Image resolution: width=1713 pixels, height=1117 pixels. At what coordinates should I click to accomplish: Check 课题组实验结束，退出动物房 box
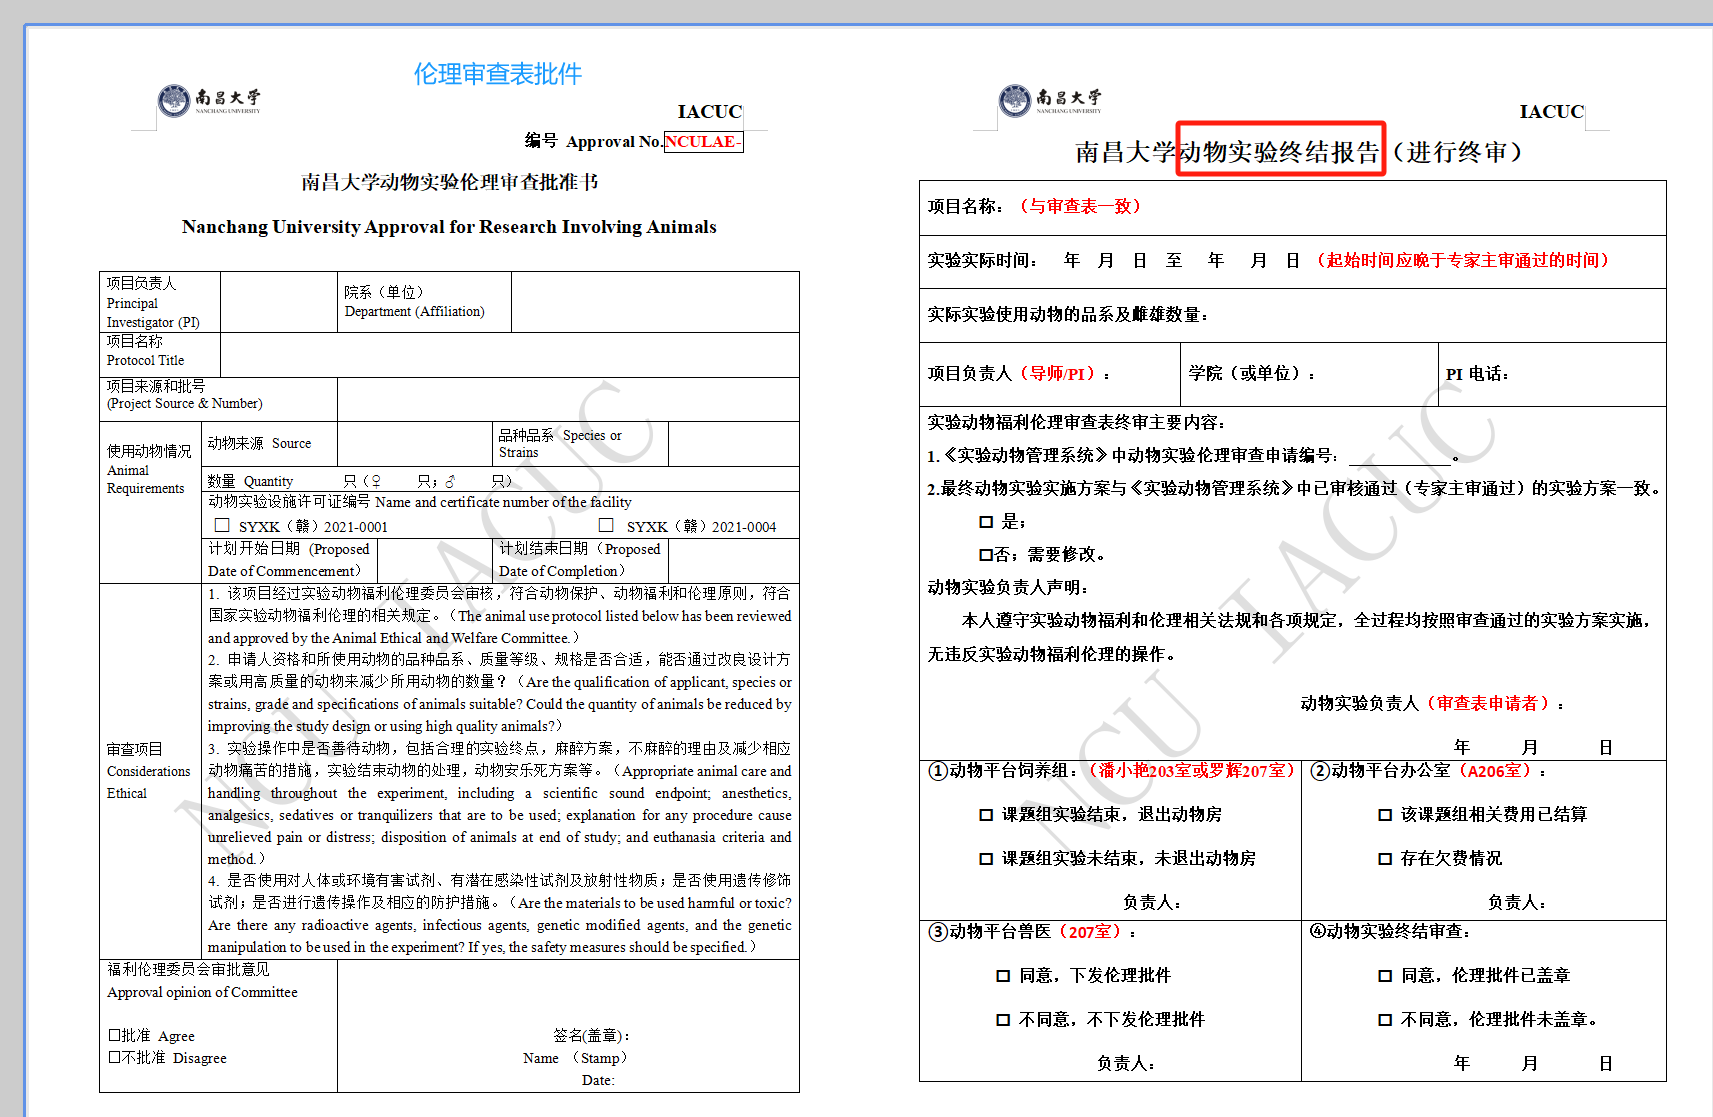click(986, 815)
